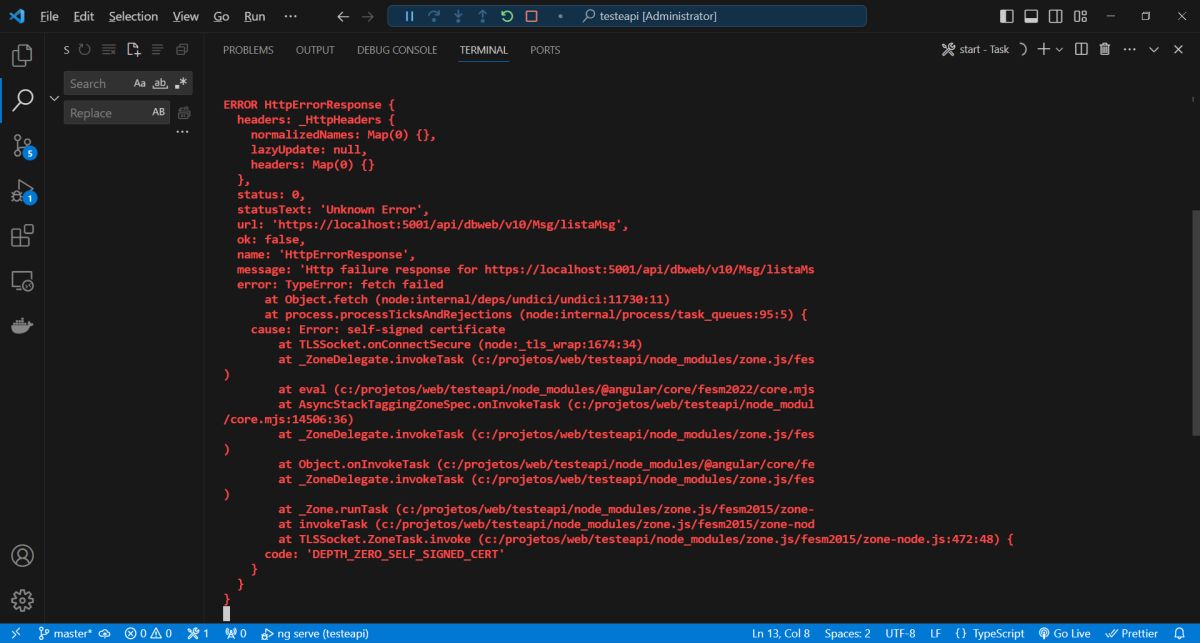Toggle Use Regular Expression in search
The width and height of the screenshot is (1200, 643).
point(181,84)
